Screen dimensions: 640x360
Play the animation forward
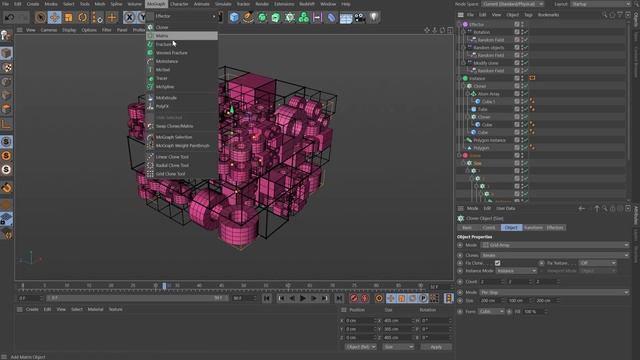point(303,298)
